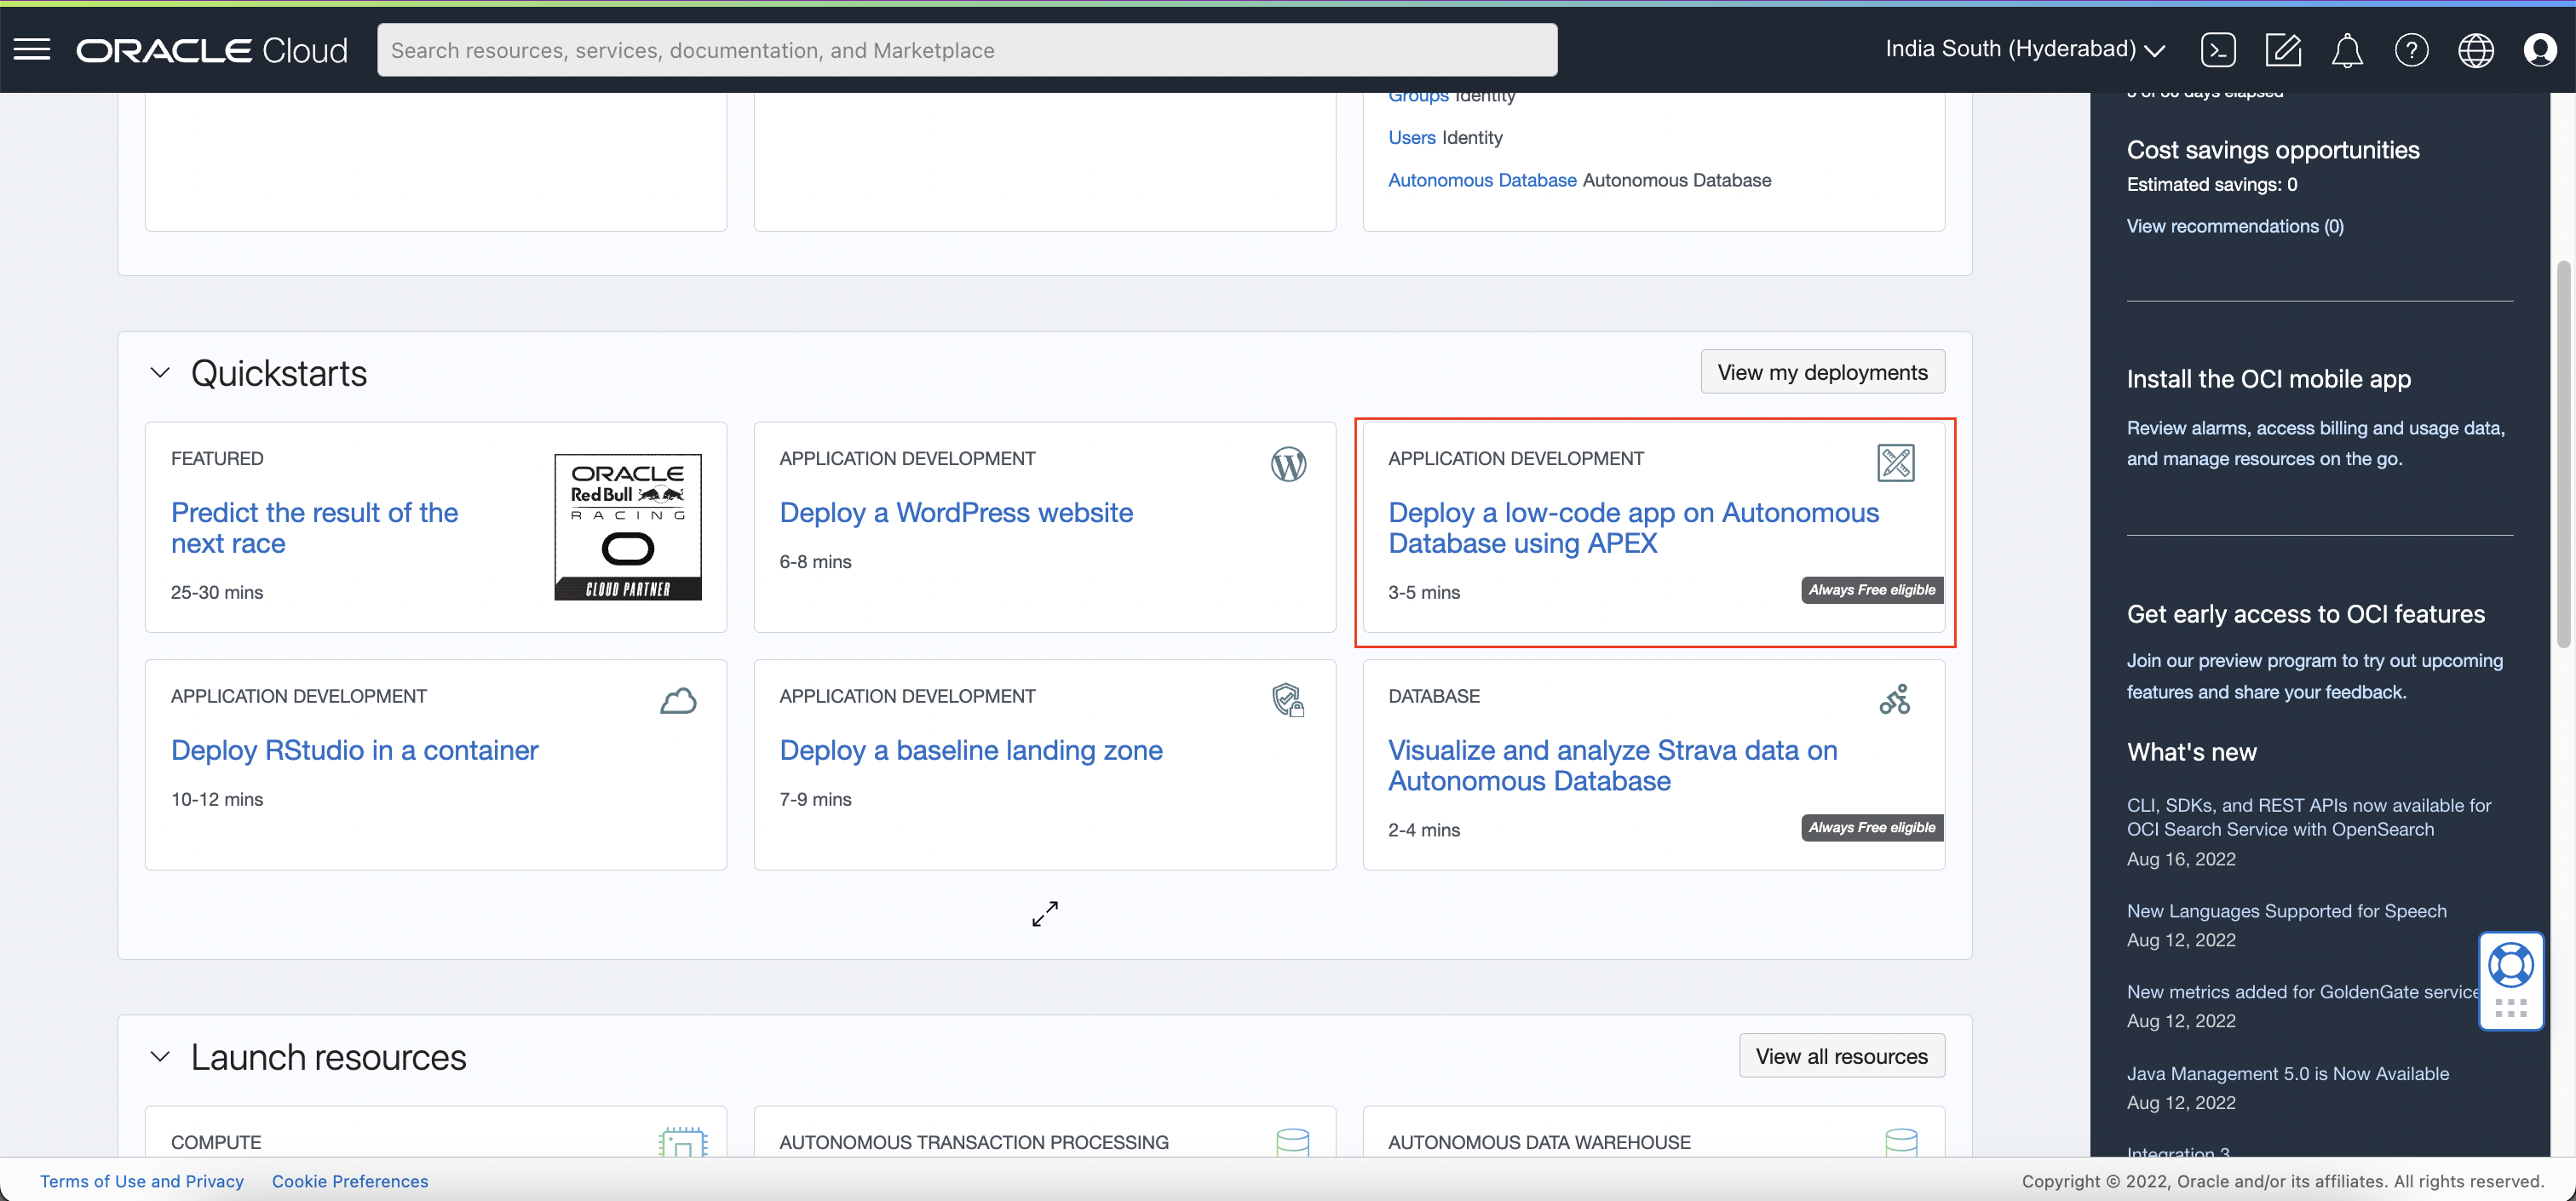Viewport: 2576px width, 1201px height.
Task: Launch Cloud Shell developer tools icon
Action: click(2218, 49)
